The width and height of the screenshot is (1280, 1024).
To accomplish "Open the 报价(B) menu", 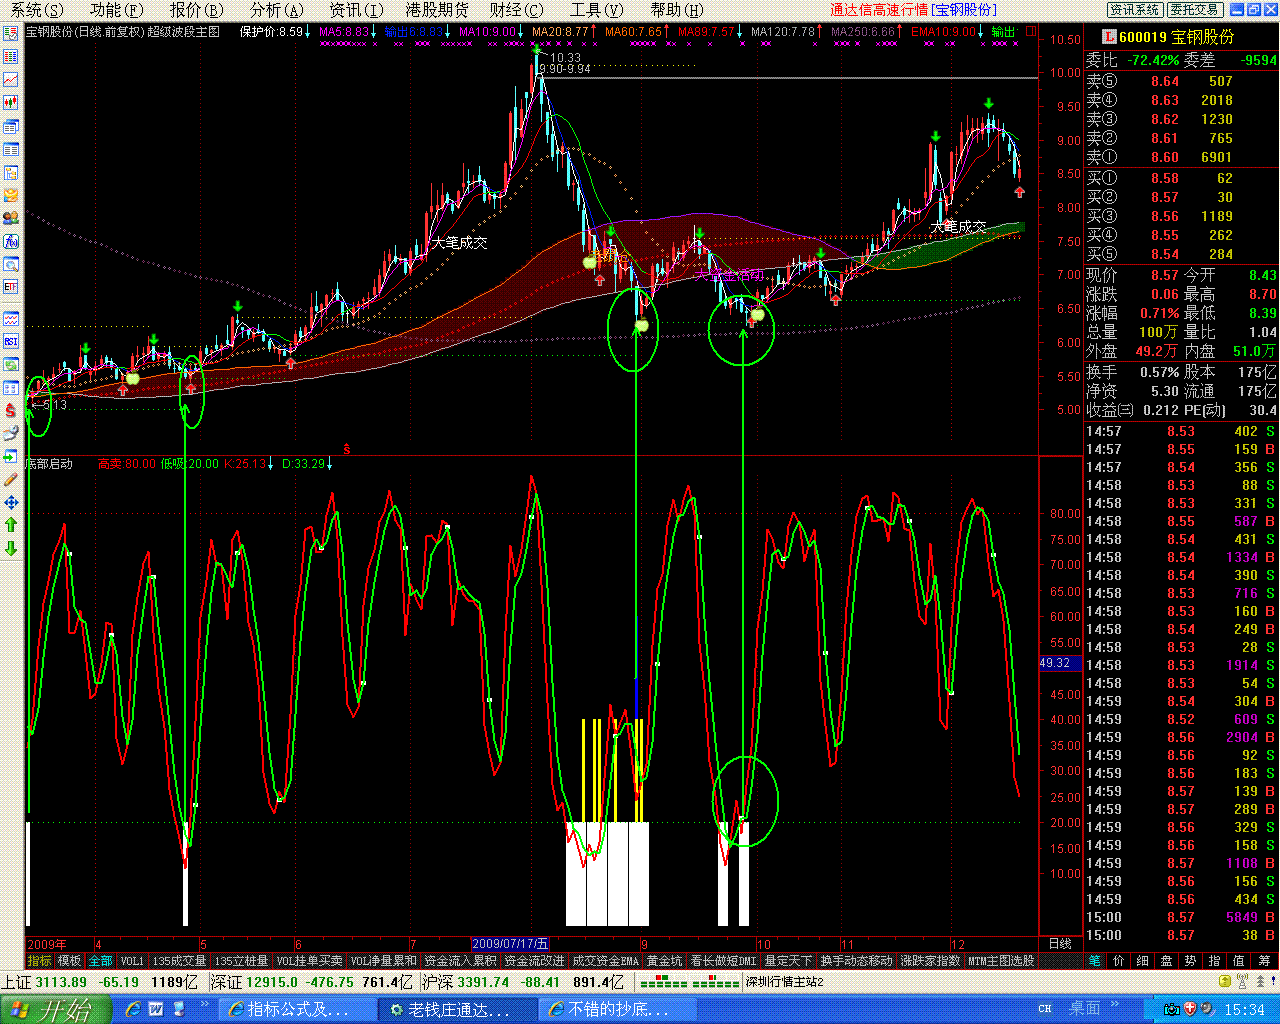I will 197,10.
